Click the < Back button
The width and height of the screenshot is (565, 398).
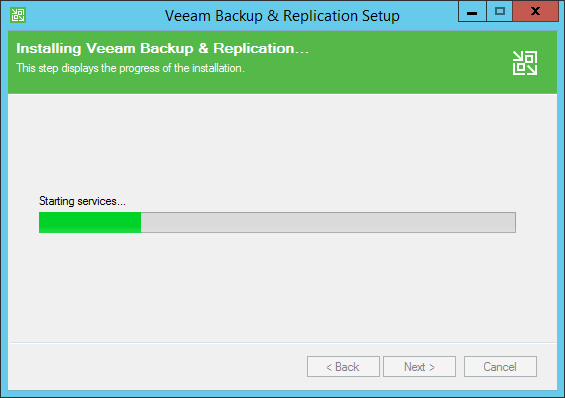[343, 367]
